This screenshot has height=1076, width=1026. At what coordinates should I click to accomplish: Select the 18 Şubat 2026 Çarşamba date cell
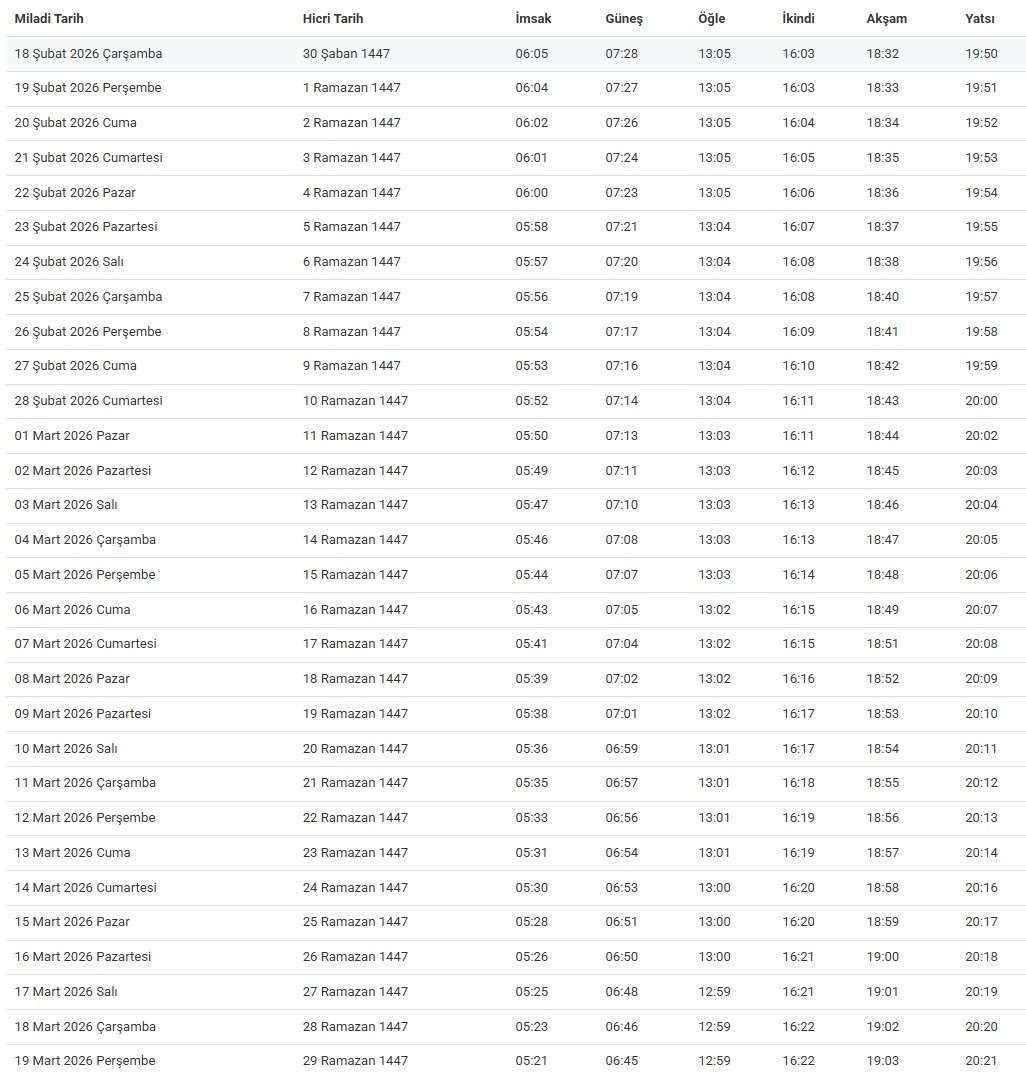88,54
